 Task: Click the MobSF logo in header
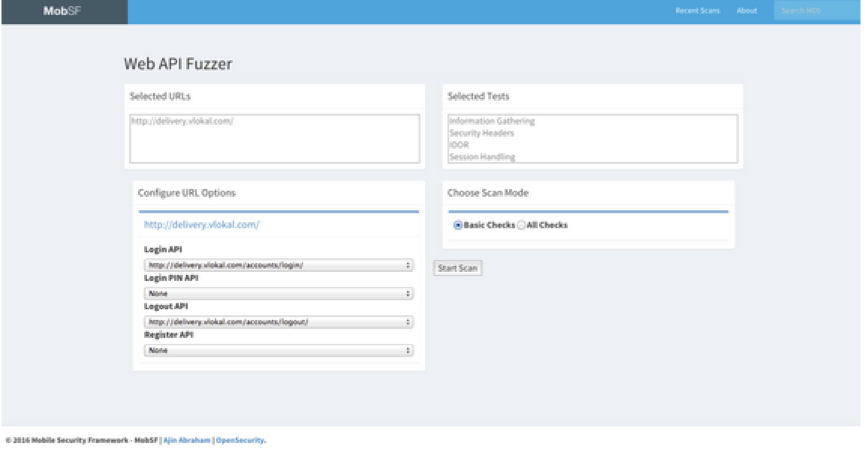coord(61,11)
